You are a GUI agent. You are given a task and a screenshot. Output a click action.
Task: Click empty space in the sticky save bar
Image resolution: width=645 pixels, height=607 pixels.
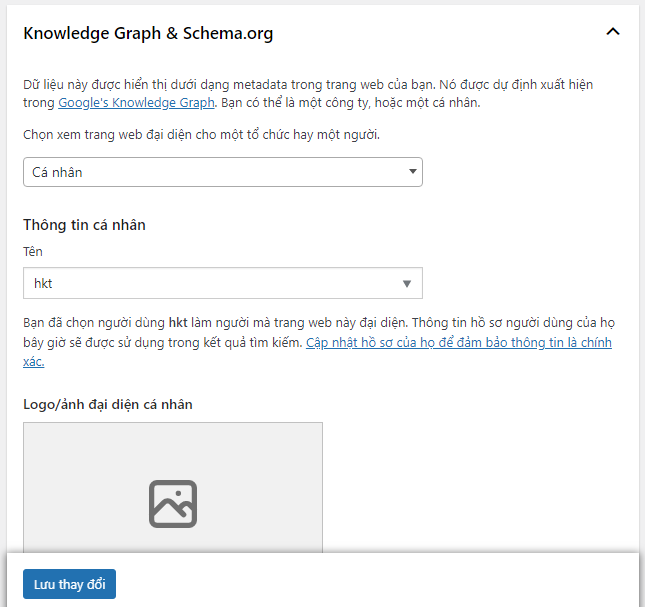tap(380, 584)
